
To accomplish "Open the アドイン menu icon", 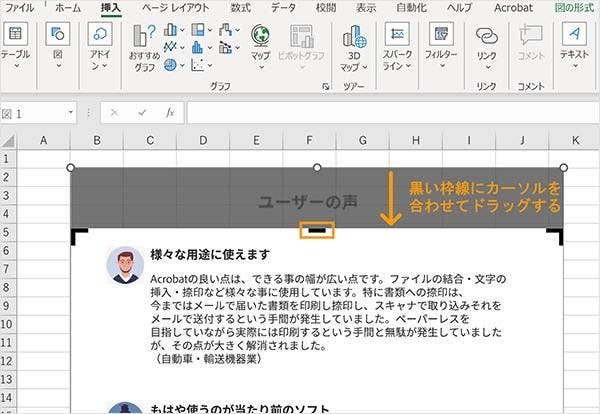I will tap(100, 34).
